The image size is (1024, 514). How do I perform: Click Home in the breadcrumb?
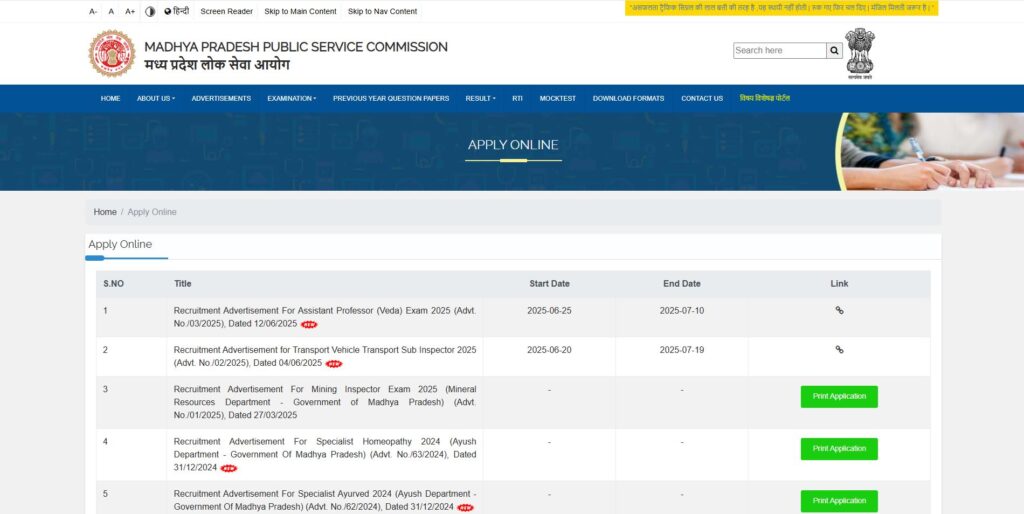tap(105, 212)
